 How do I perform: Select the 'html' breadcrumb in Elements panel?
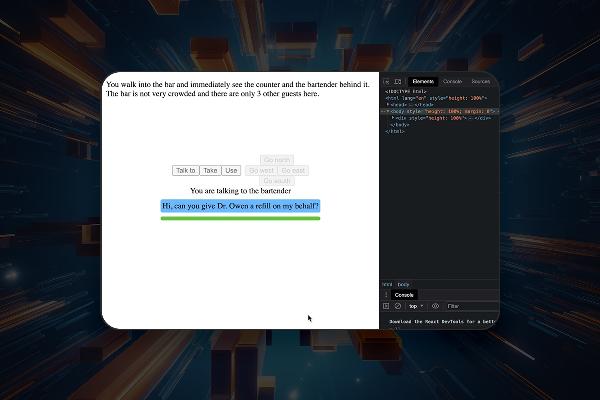coord(387,284)
